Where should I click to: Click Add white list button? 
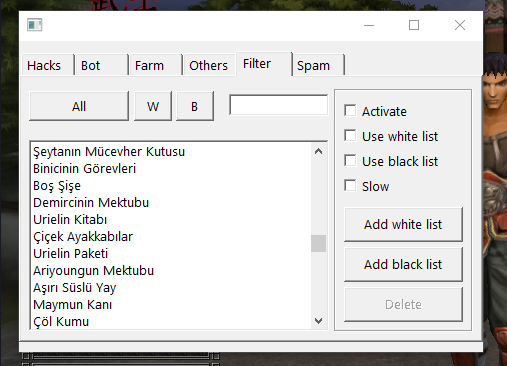click(403, 224)
